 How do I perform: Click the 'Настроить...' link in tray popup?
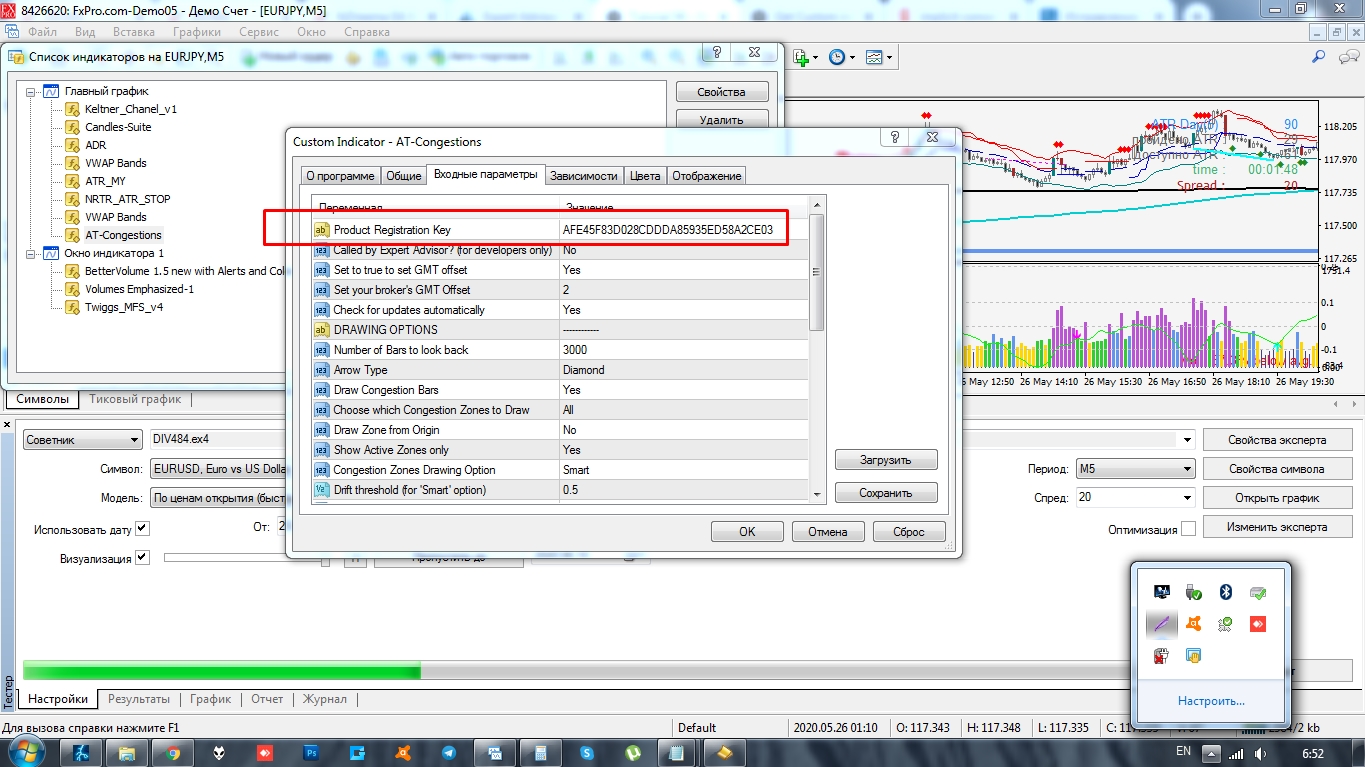coord(1211,701)
